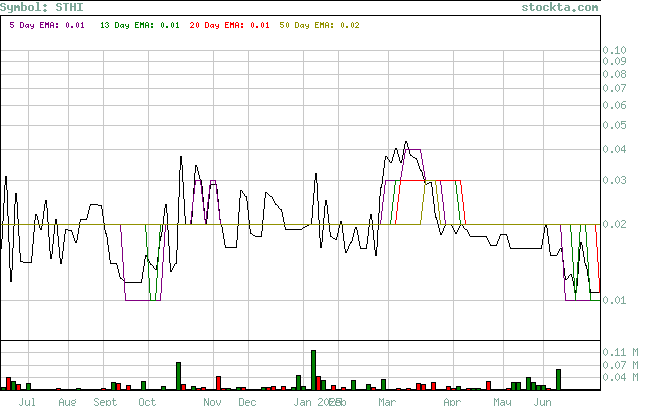Click the Dec month label
The height and width of the screenshot is (406, 655).
click(247, 401)
